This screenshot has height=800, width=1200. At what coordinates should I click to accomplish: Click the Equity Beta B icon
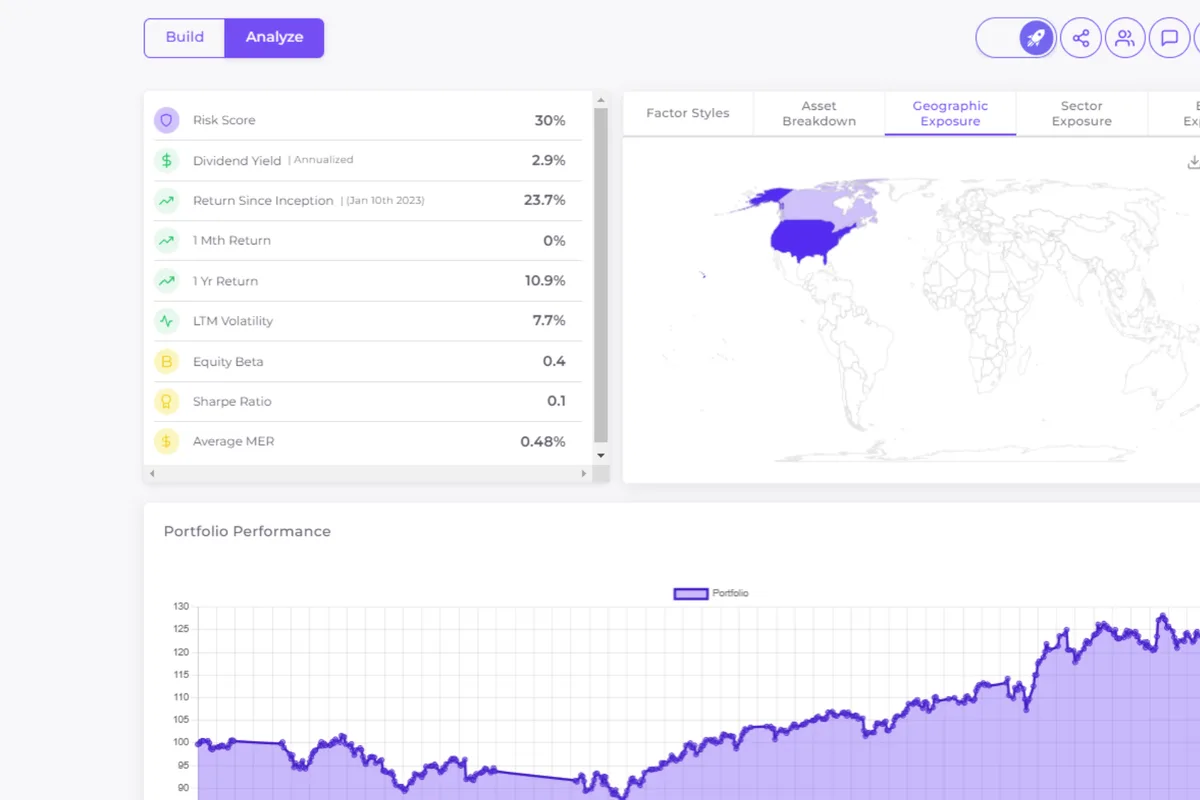166,361
